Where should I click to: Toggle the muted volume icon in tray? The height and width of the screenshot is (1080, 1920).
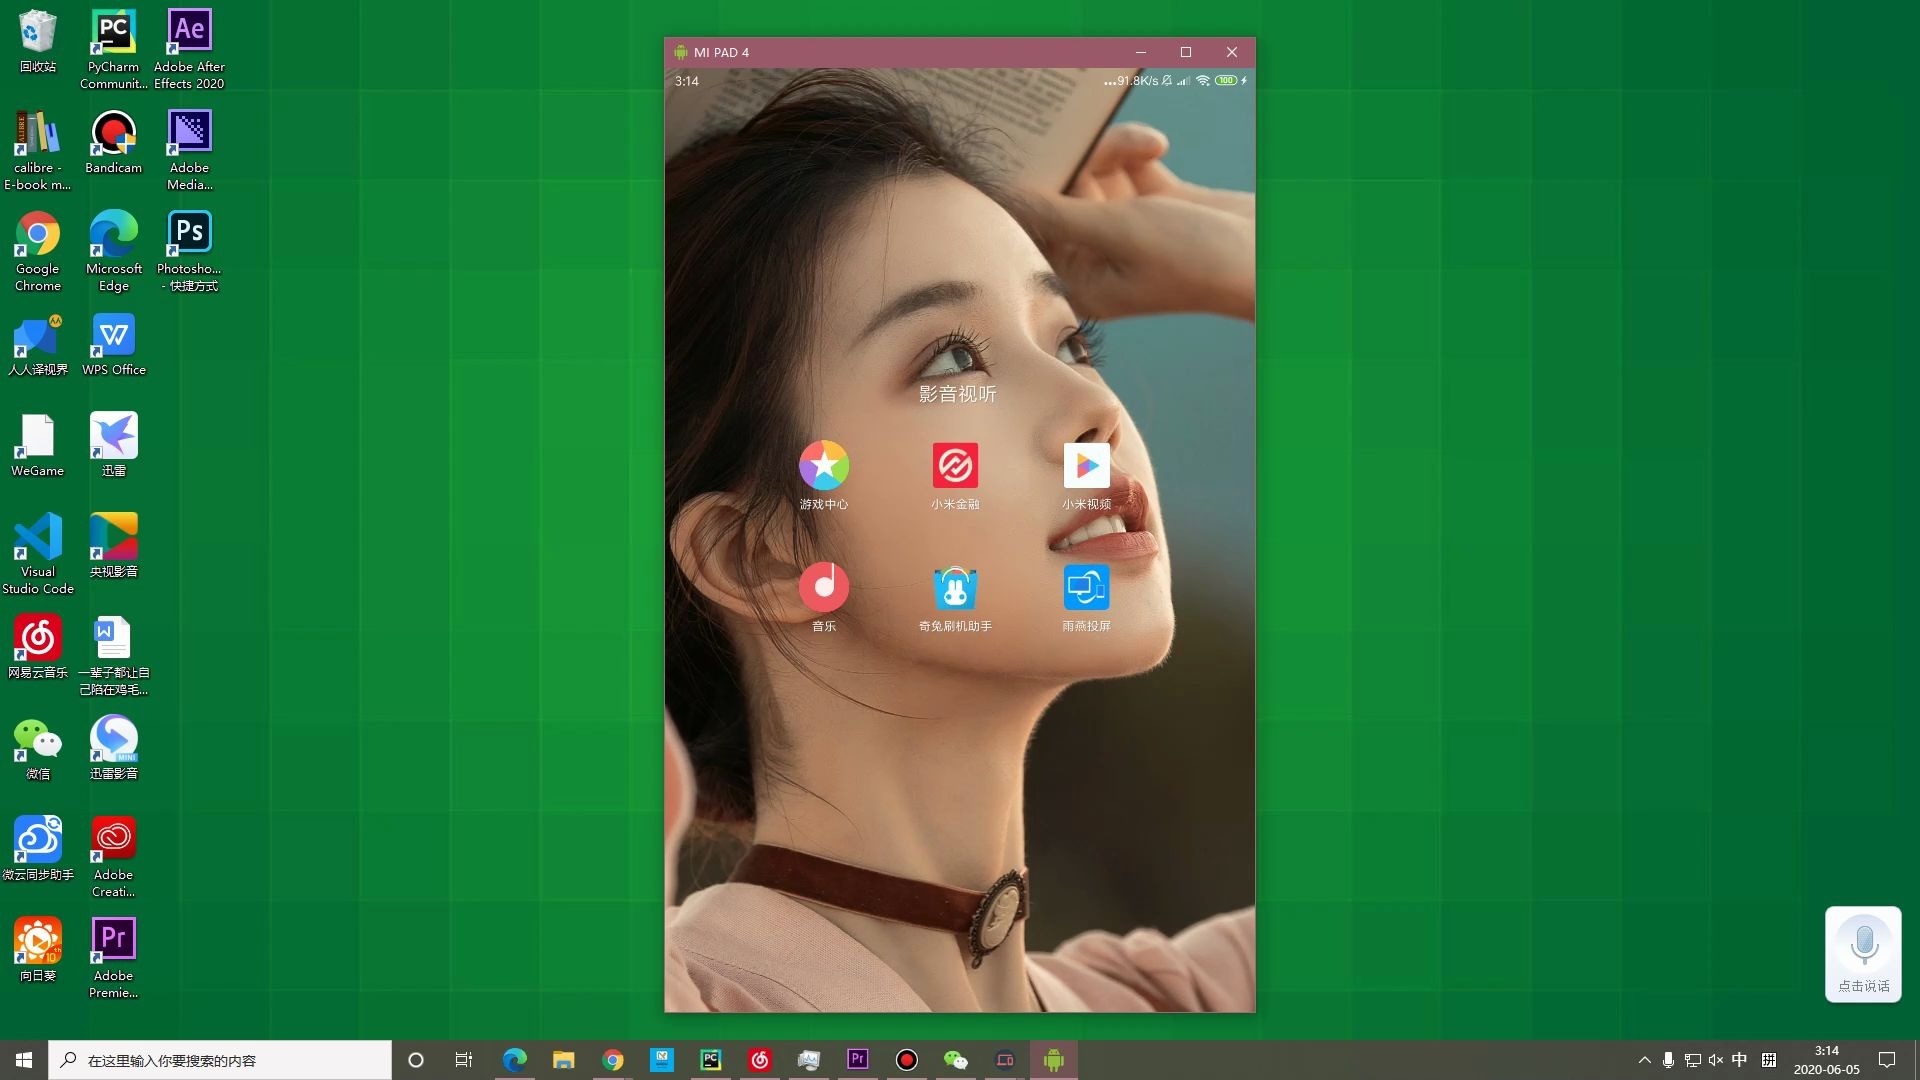pyautogui.click(x=1716, y=1060)
